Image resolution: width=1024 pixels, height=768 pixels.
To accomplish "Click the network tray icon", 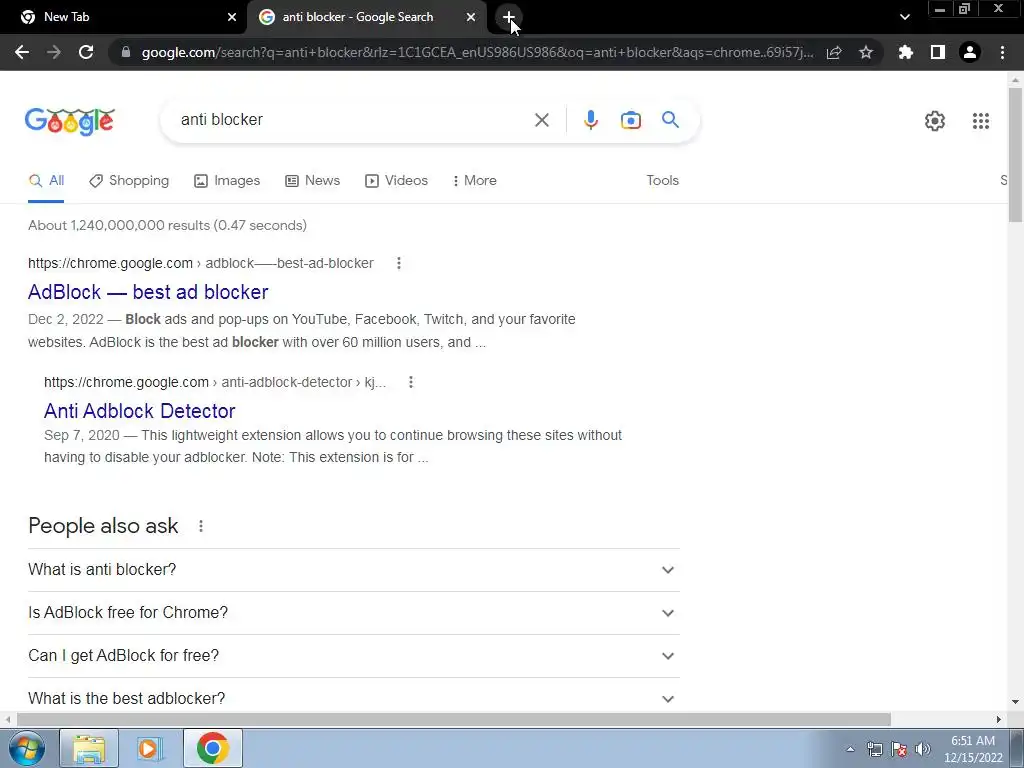I will point(874,749).
